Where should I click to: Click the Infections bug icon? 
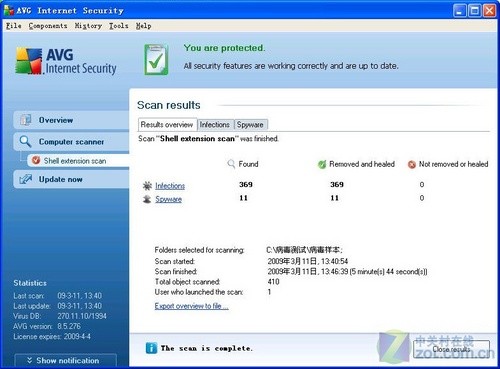click(x=147, y=186)
